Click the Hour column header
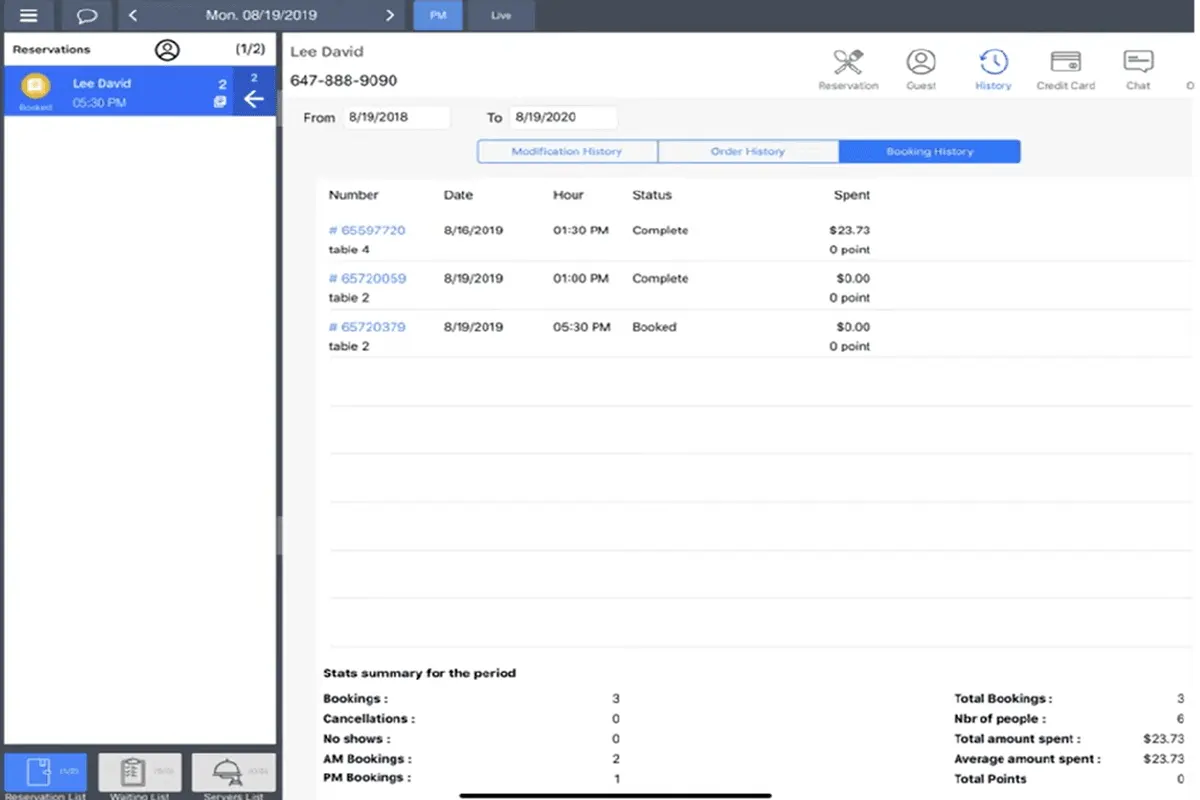The width and height of the screenshot is (1200, 800). pos(568,195)
